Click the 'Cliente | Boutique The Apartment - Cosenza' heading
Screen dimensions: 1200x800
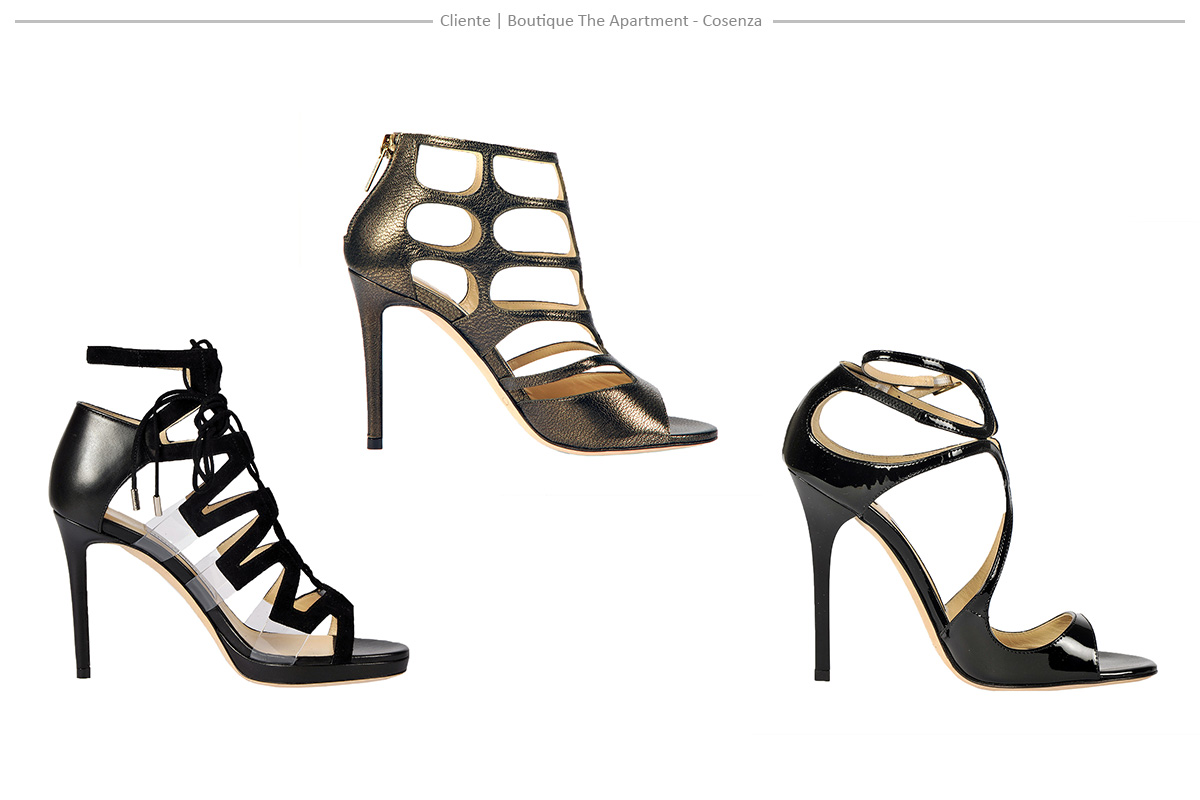[x=601, y=20]
